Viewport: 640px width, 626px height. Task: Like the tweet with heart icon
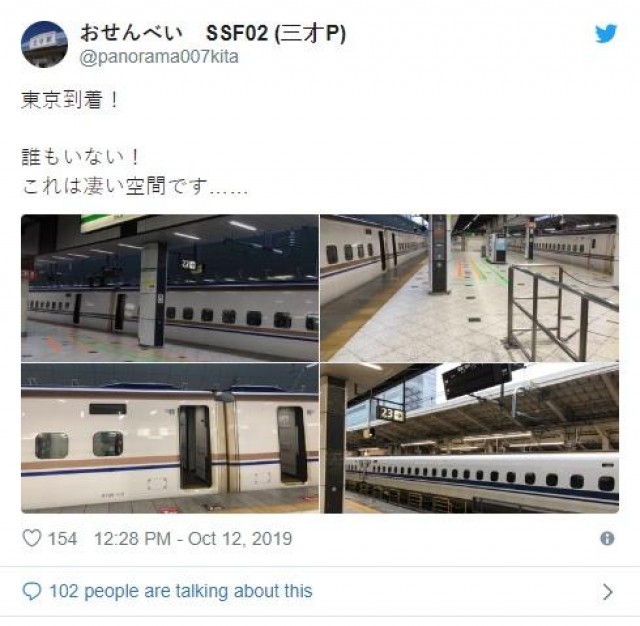pos(31,538)
